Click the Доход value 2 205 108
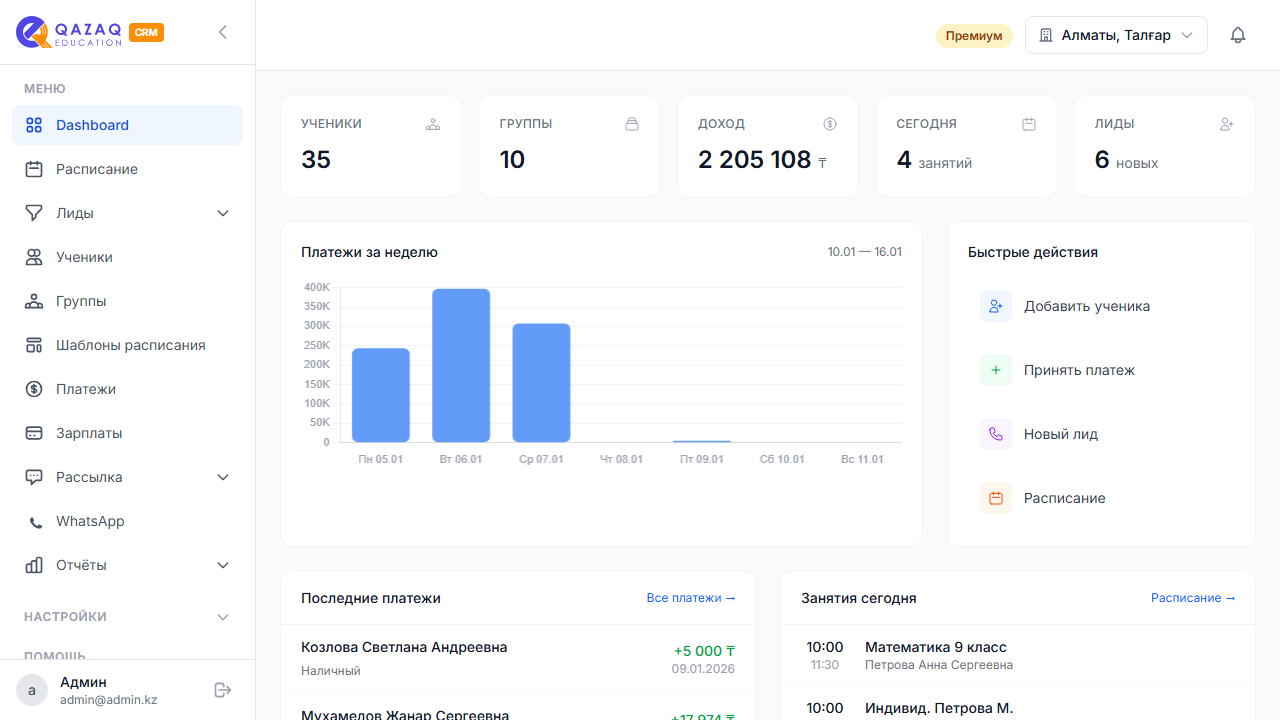Viewport: 1280px width, 720px height. [x=755, y=160]
